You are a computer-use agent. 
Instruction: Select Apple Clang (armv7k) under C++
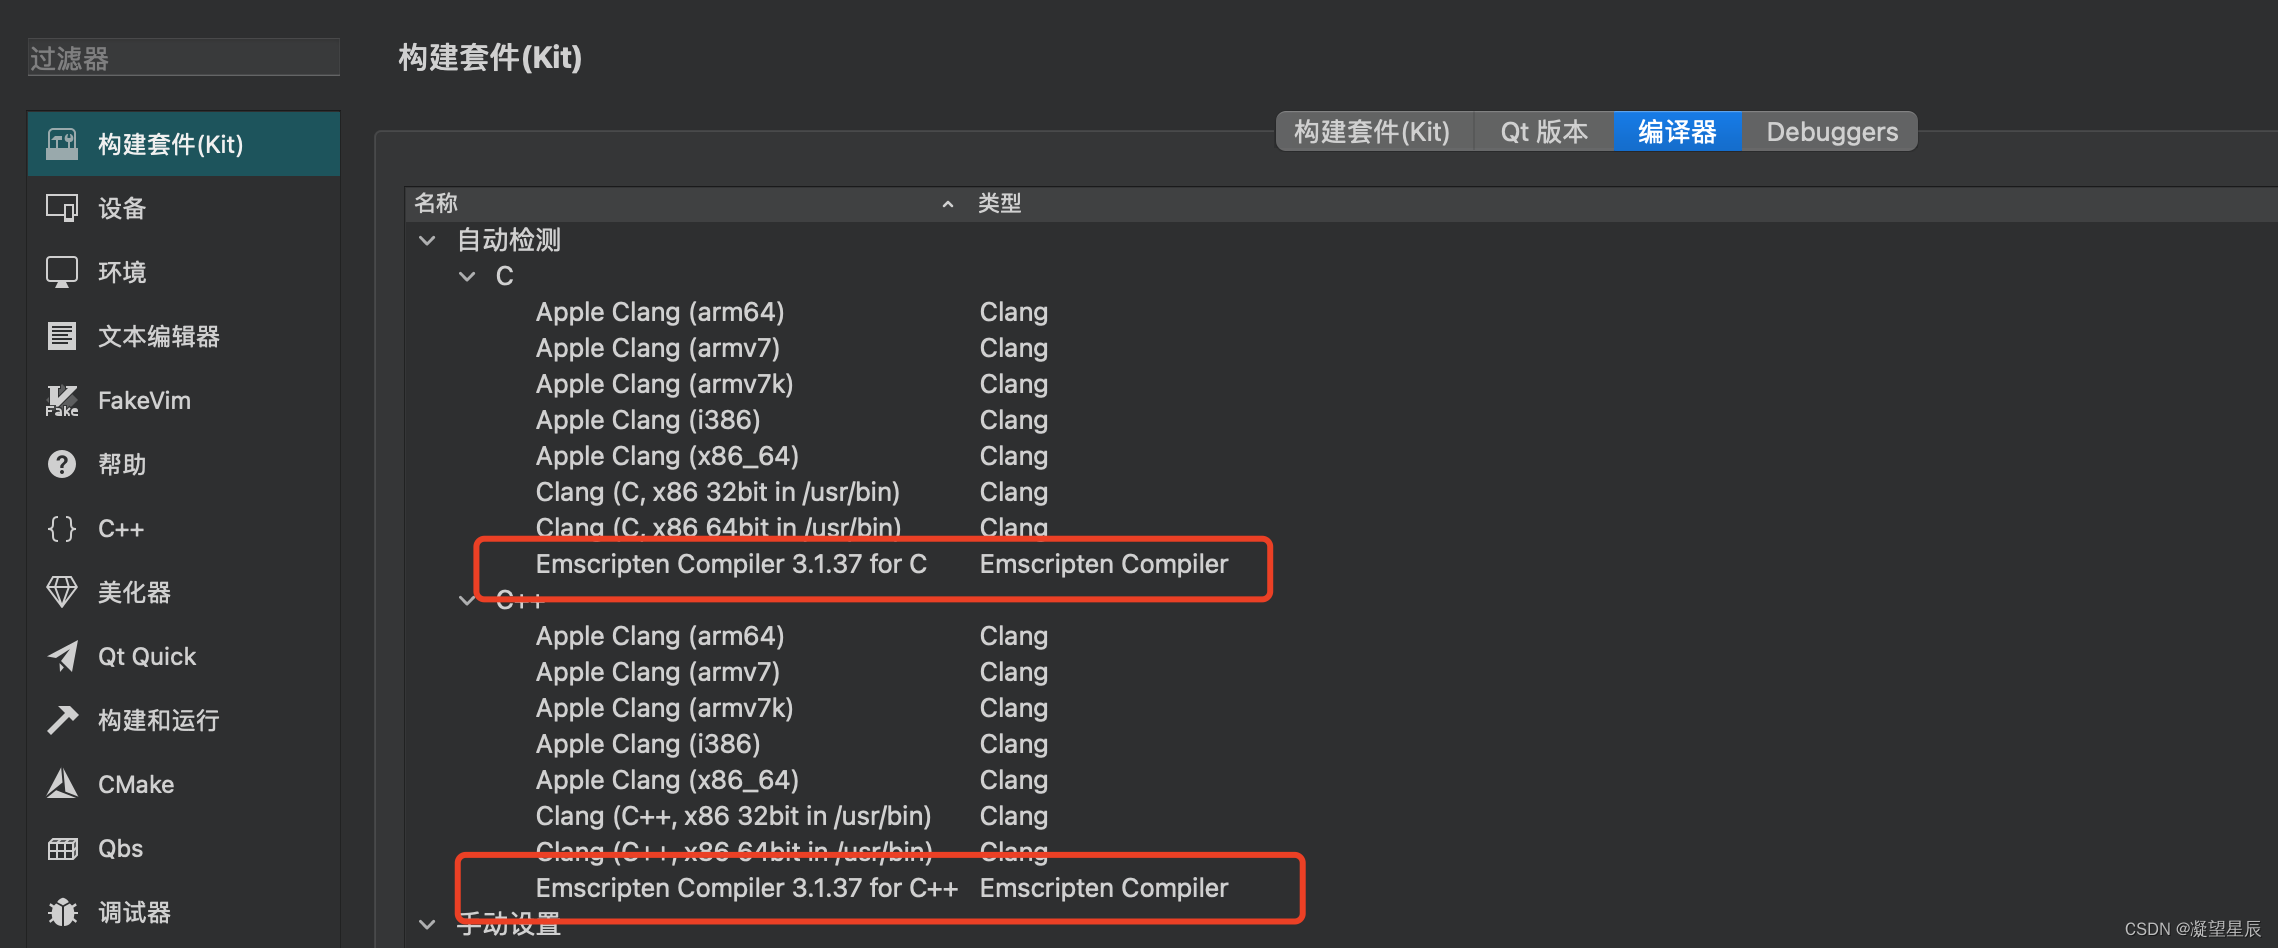[664, 708]
